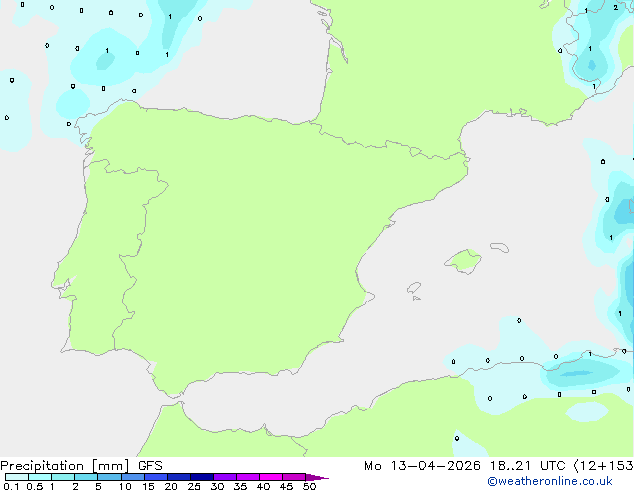Image resolution: width=634 pixels, height=490 pixels.
Task: Click the '25' legend scale number
Action: click(x=194, y=486)
